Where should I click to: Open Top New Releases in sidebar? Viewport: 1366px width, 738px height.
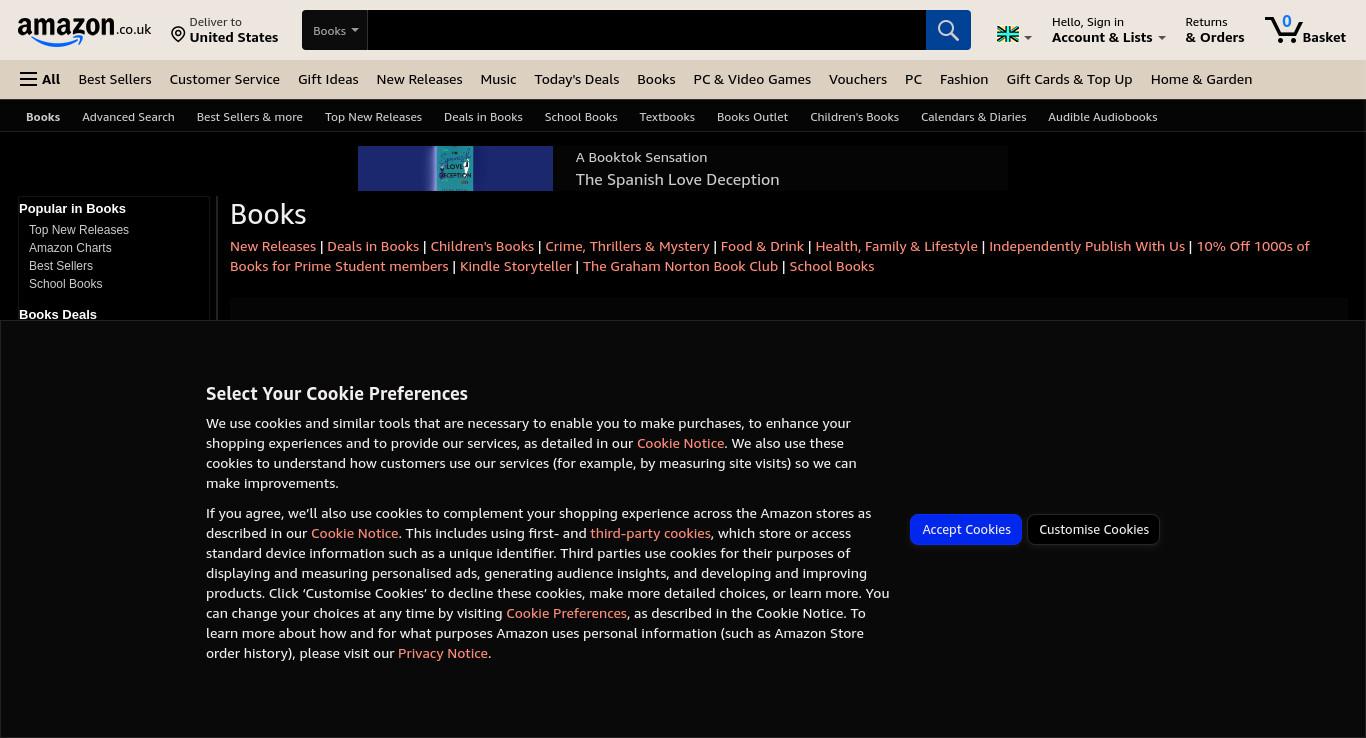click(x=79, y=230)
